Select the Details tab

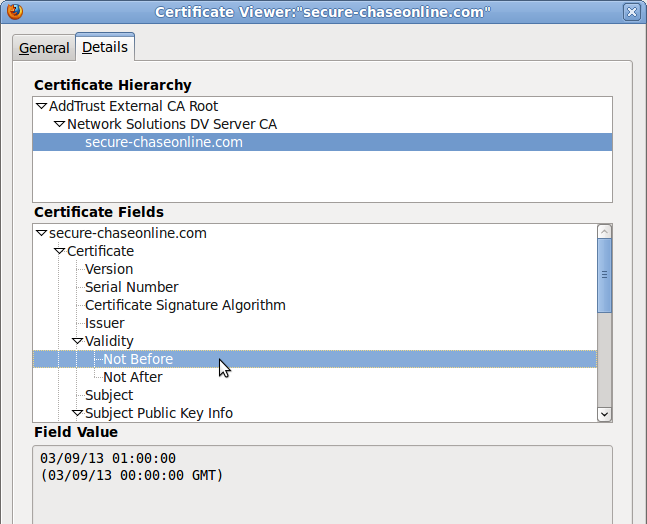[x=105, y=47]
